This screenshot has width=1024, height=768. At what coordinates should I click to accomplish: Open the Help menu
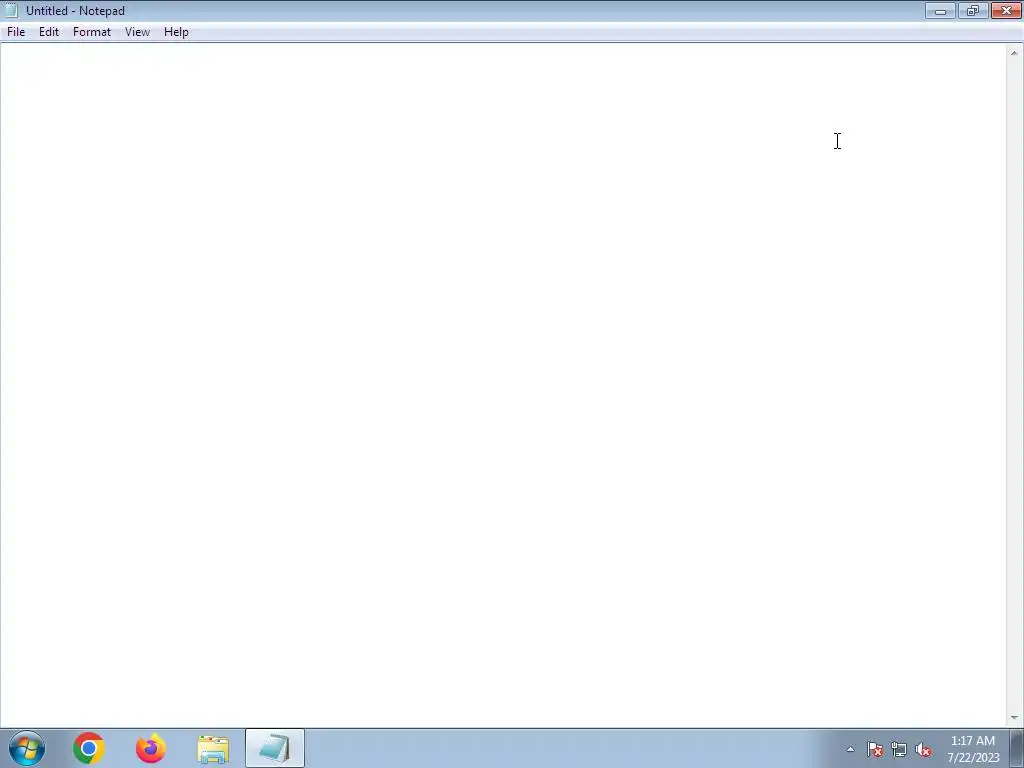click(176, 32)
